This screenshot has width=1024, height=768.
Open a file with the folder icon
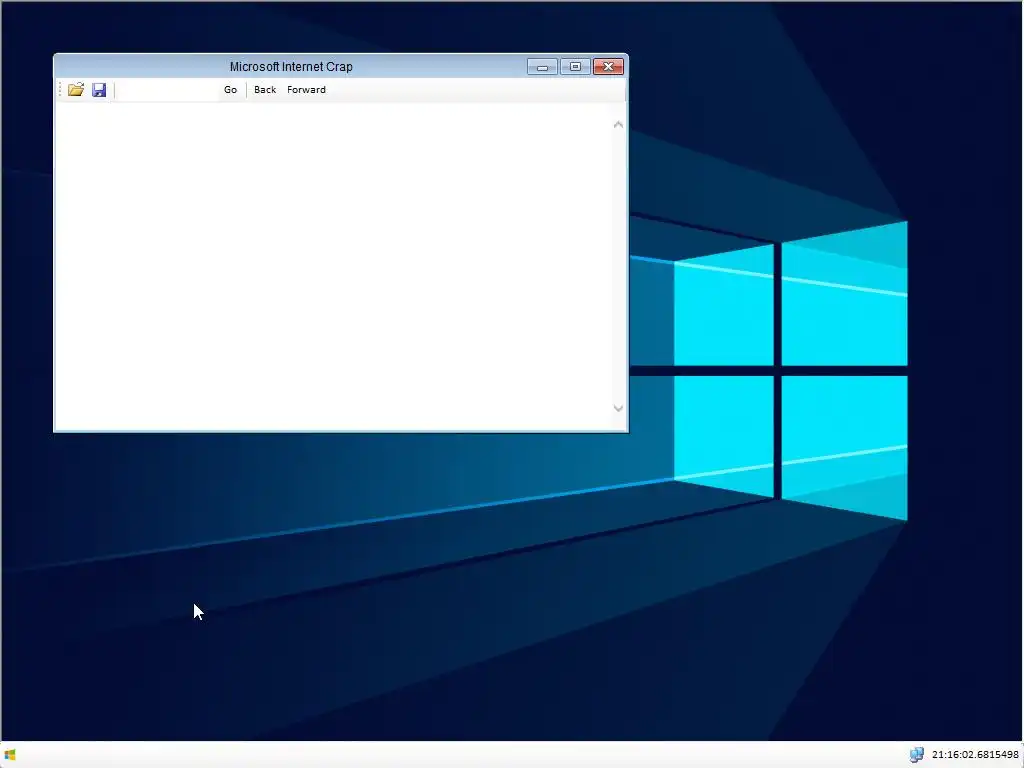coord(76,89)
